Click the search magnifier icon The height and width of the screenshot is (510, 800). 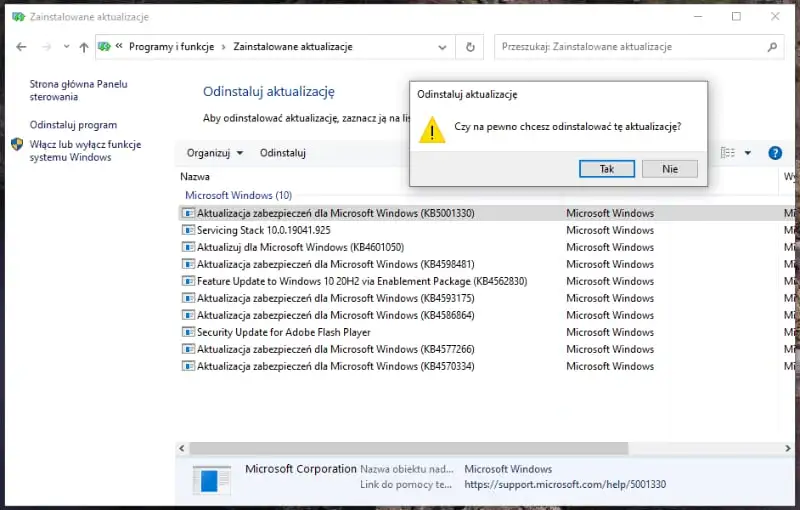coord(772,47)
